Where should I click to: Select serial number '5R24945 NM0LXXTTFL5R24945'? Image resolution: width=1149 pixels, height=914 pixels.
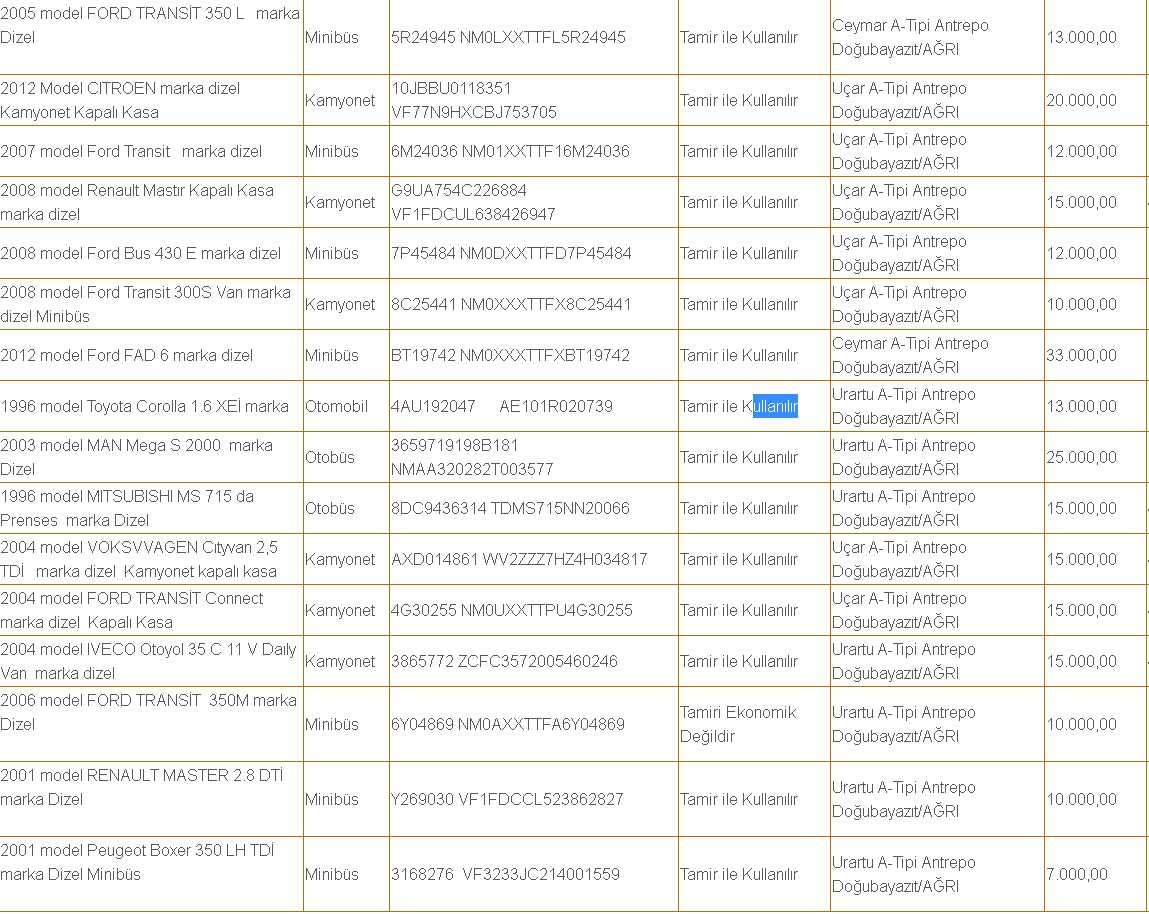tap(508, 37)
